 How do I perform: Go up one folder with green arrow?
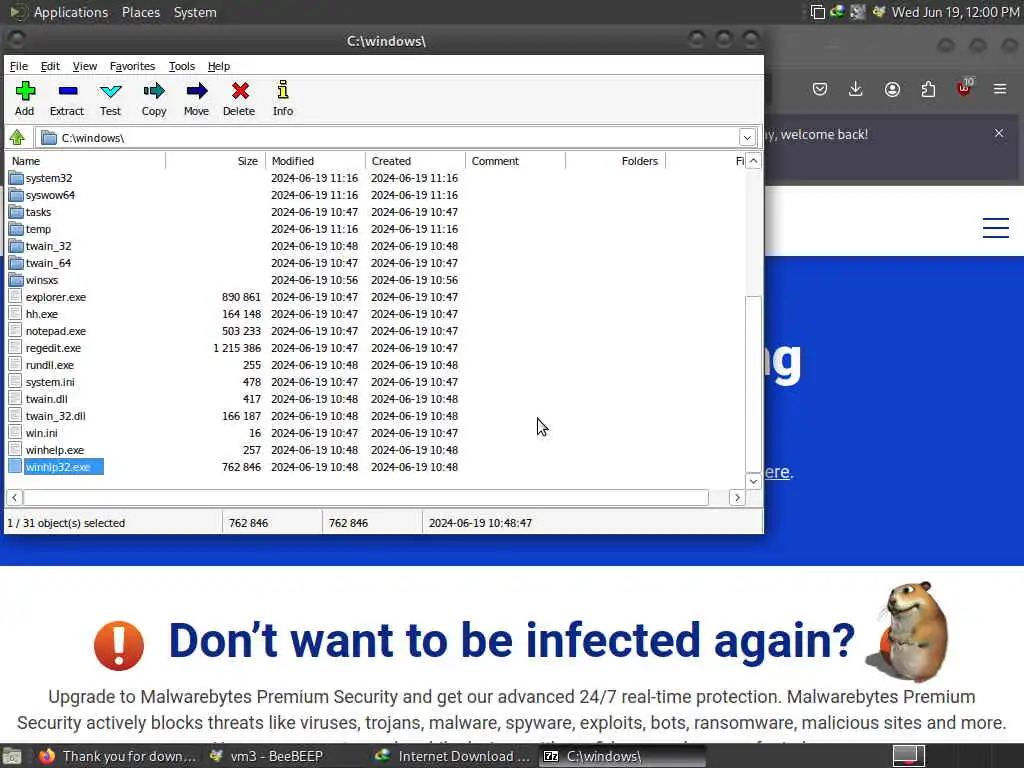17,137
